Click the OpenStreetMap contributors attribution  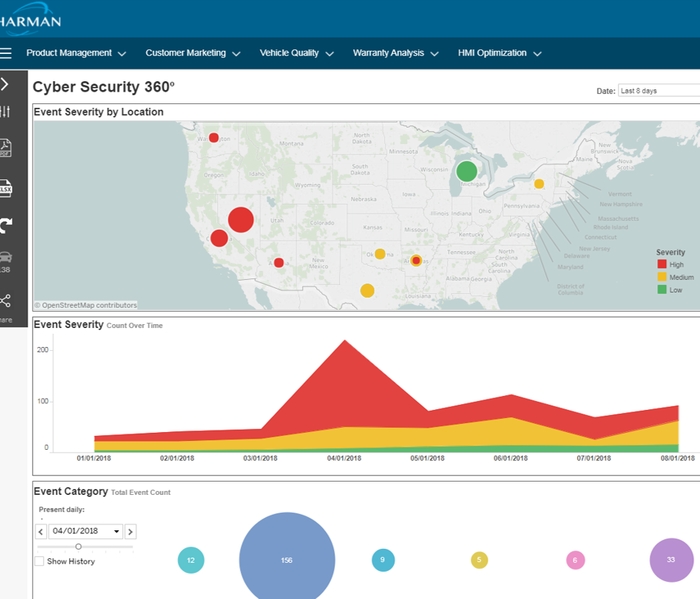click(x=86, y=305)
